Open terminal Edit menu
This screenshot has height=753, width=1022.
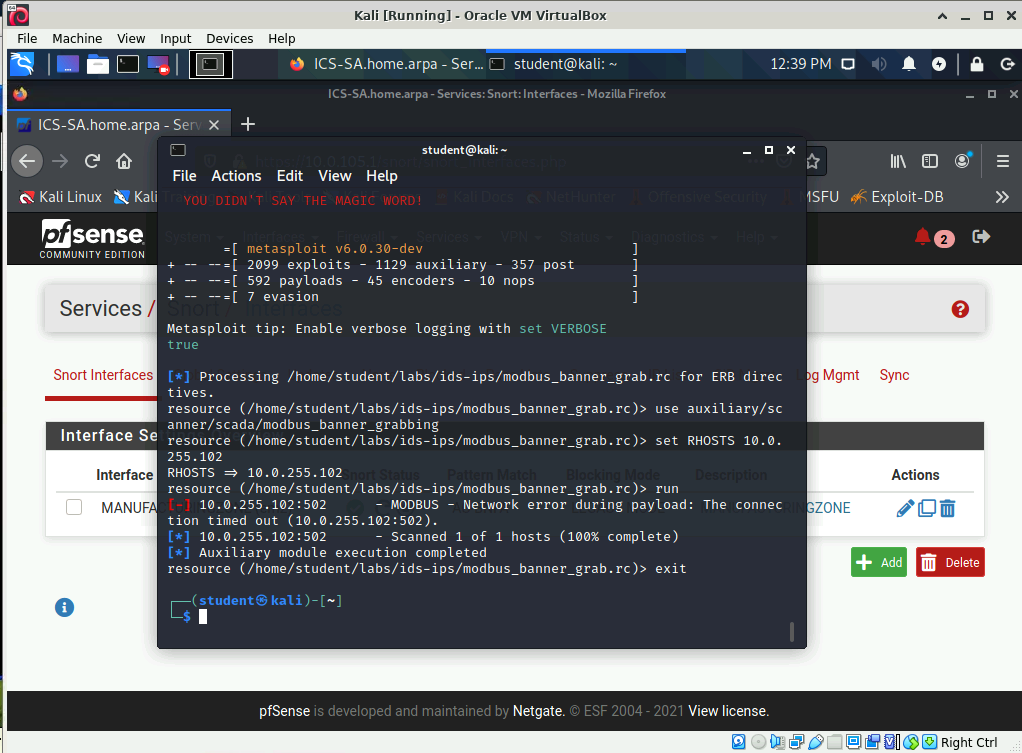tap(289, 176)
